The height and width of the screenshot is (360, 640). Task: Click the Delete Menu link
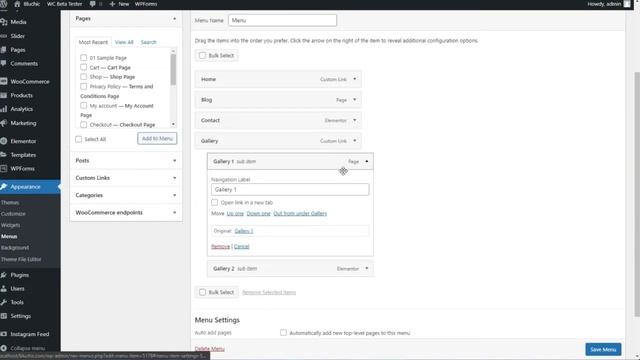pyautogui.click(x=209, y=349)
